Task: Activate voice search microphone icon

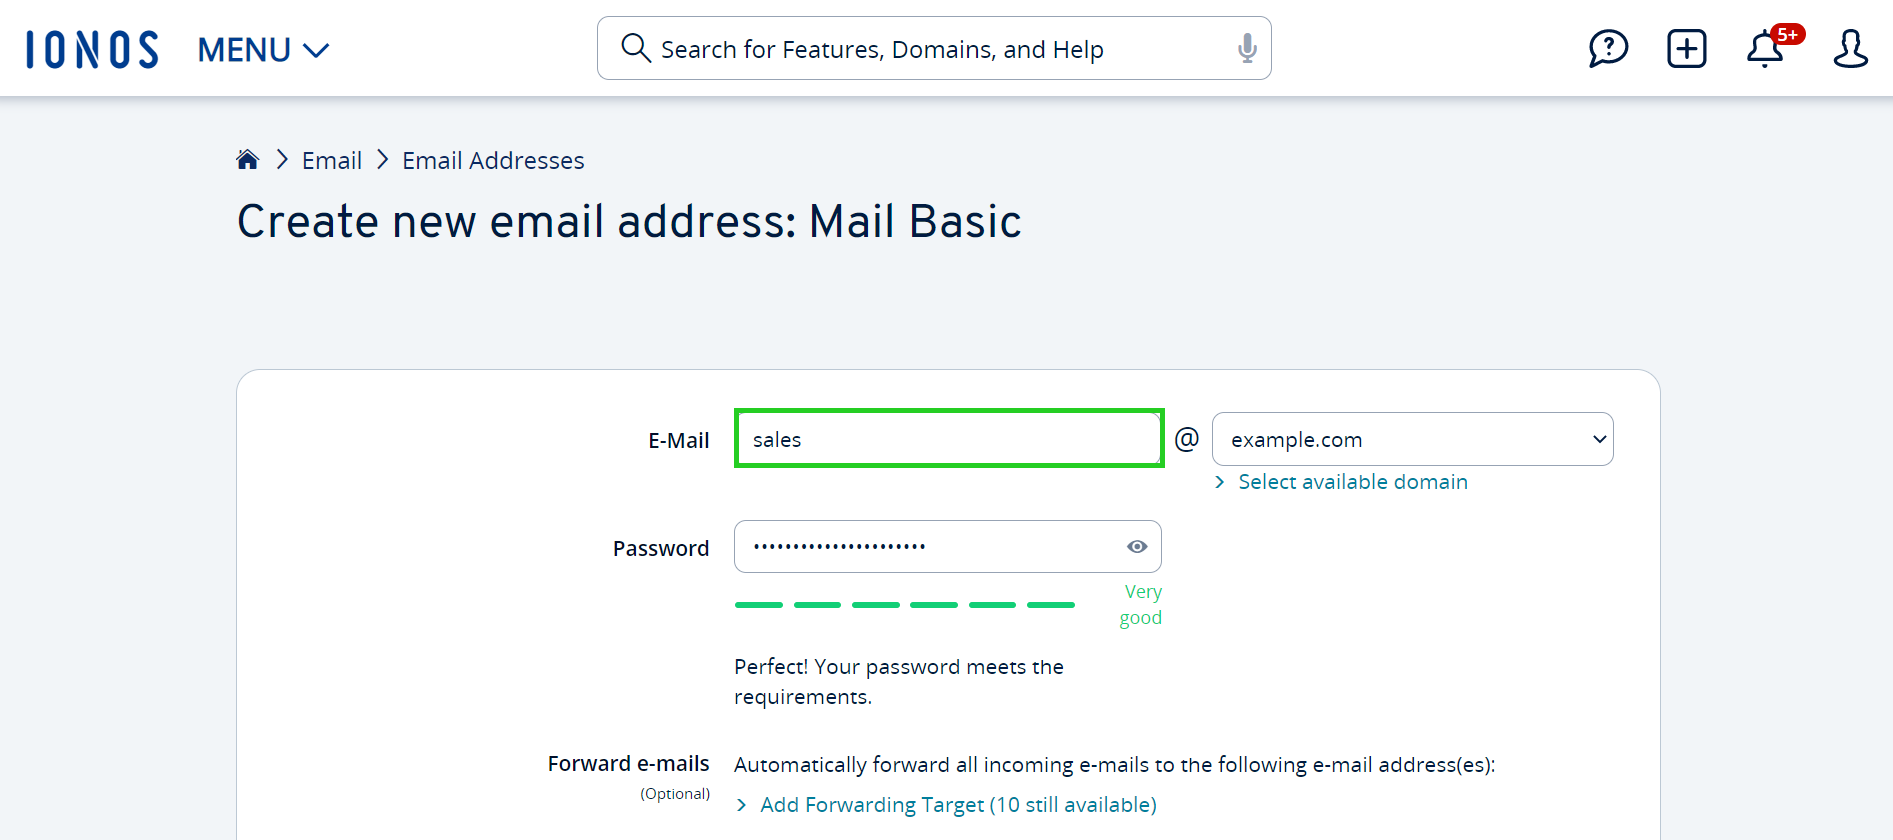Action: pyautogui.click(x=1246, y=48)
